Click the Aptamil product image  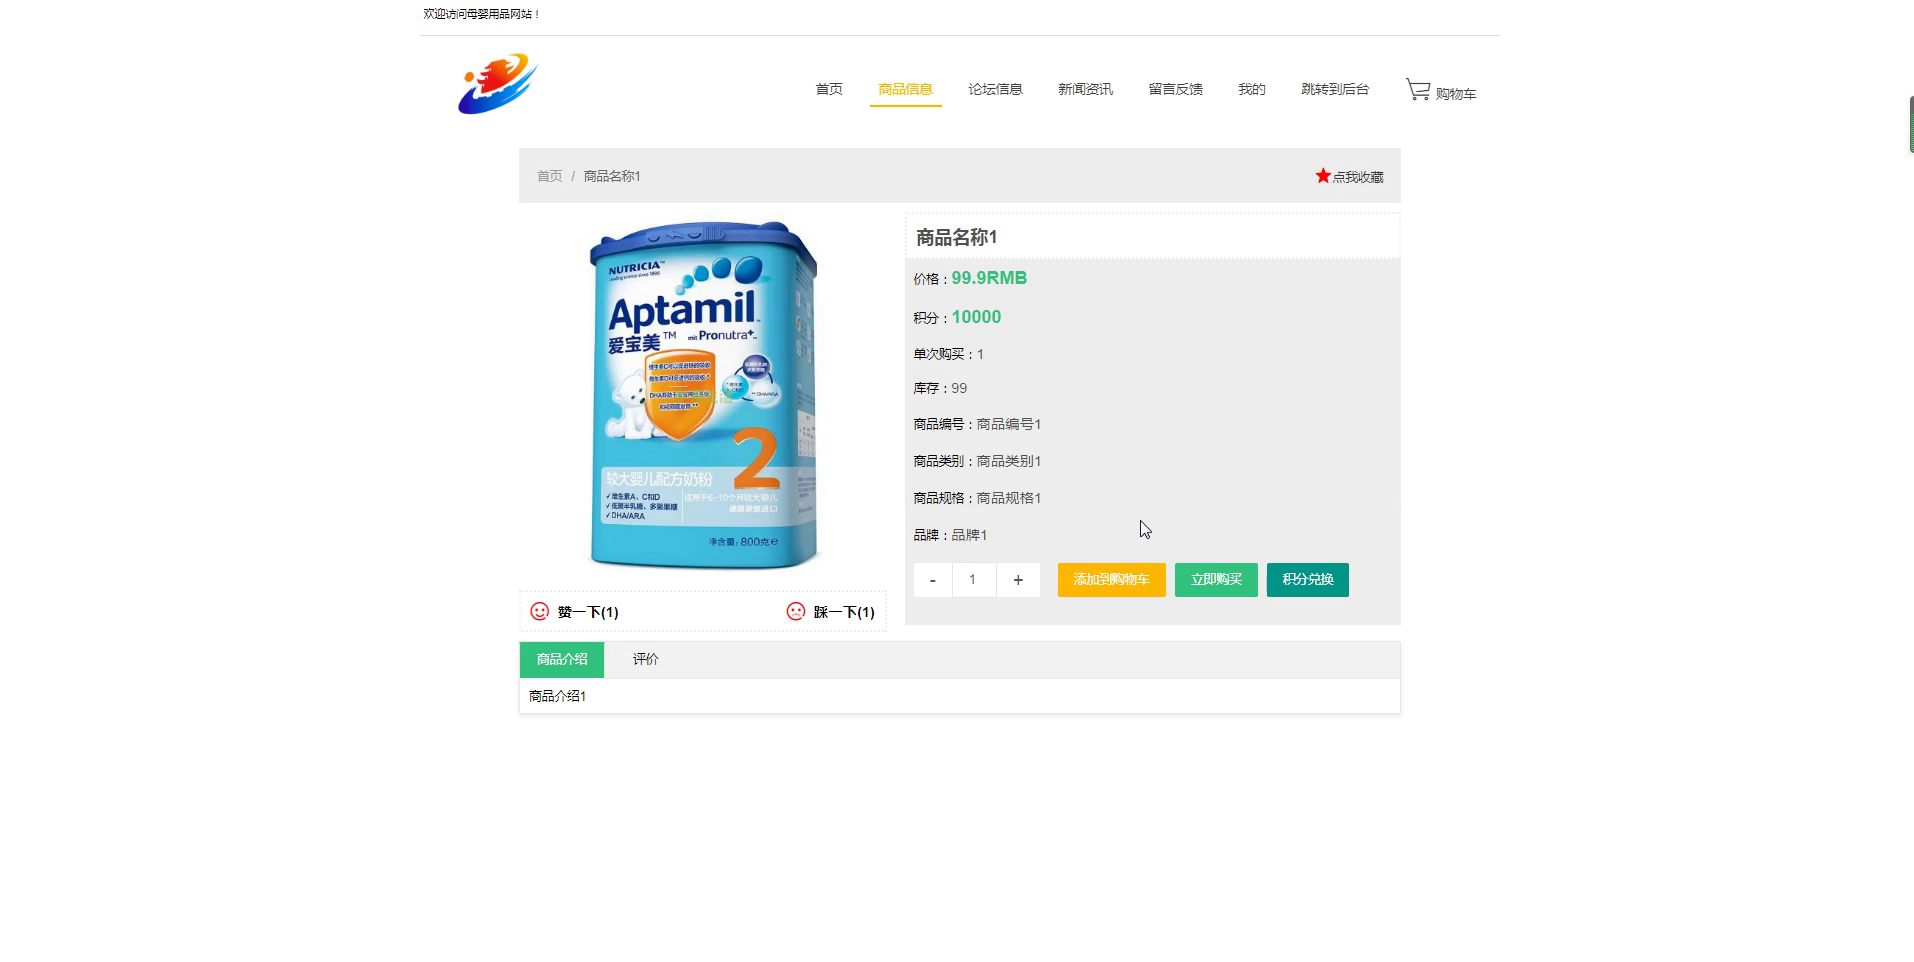[x=703, y=395]
